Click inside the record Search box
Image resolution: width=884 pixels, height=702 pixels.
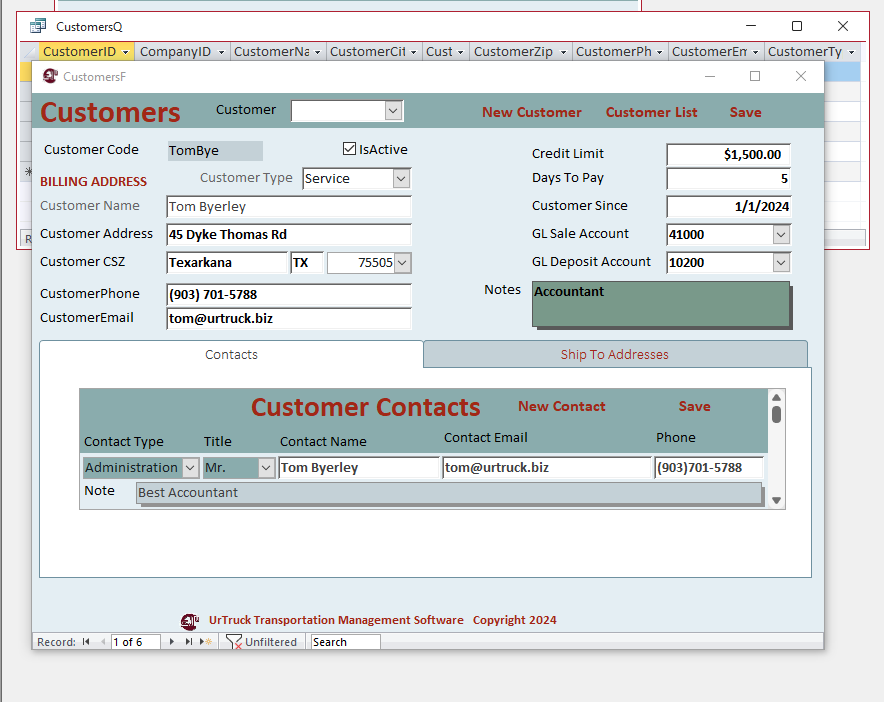345,641
